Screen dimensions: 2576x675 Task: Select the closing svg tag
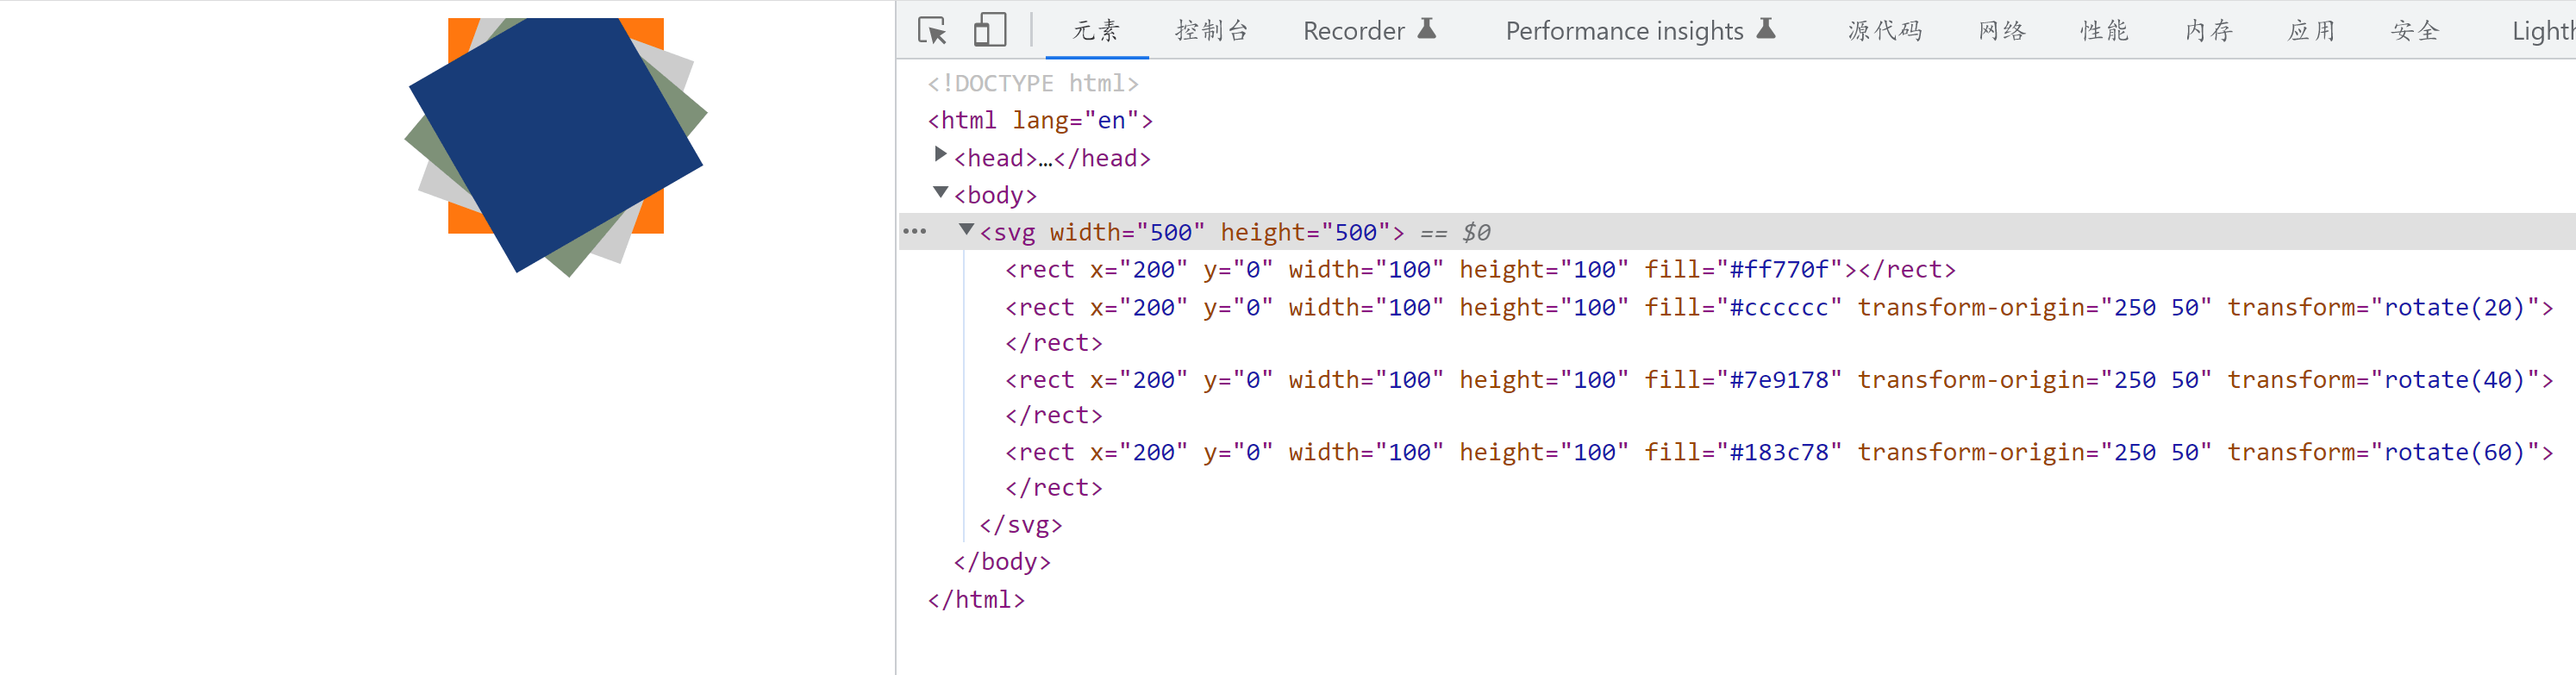[x=1021, y=525]
